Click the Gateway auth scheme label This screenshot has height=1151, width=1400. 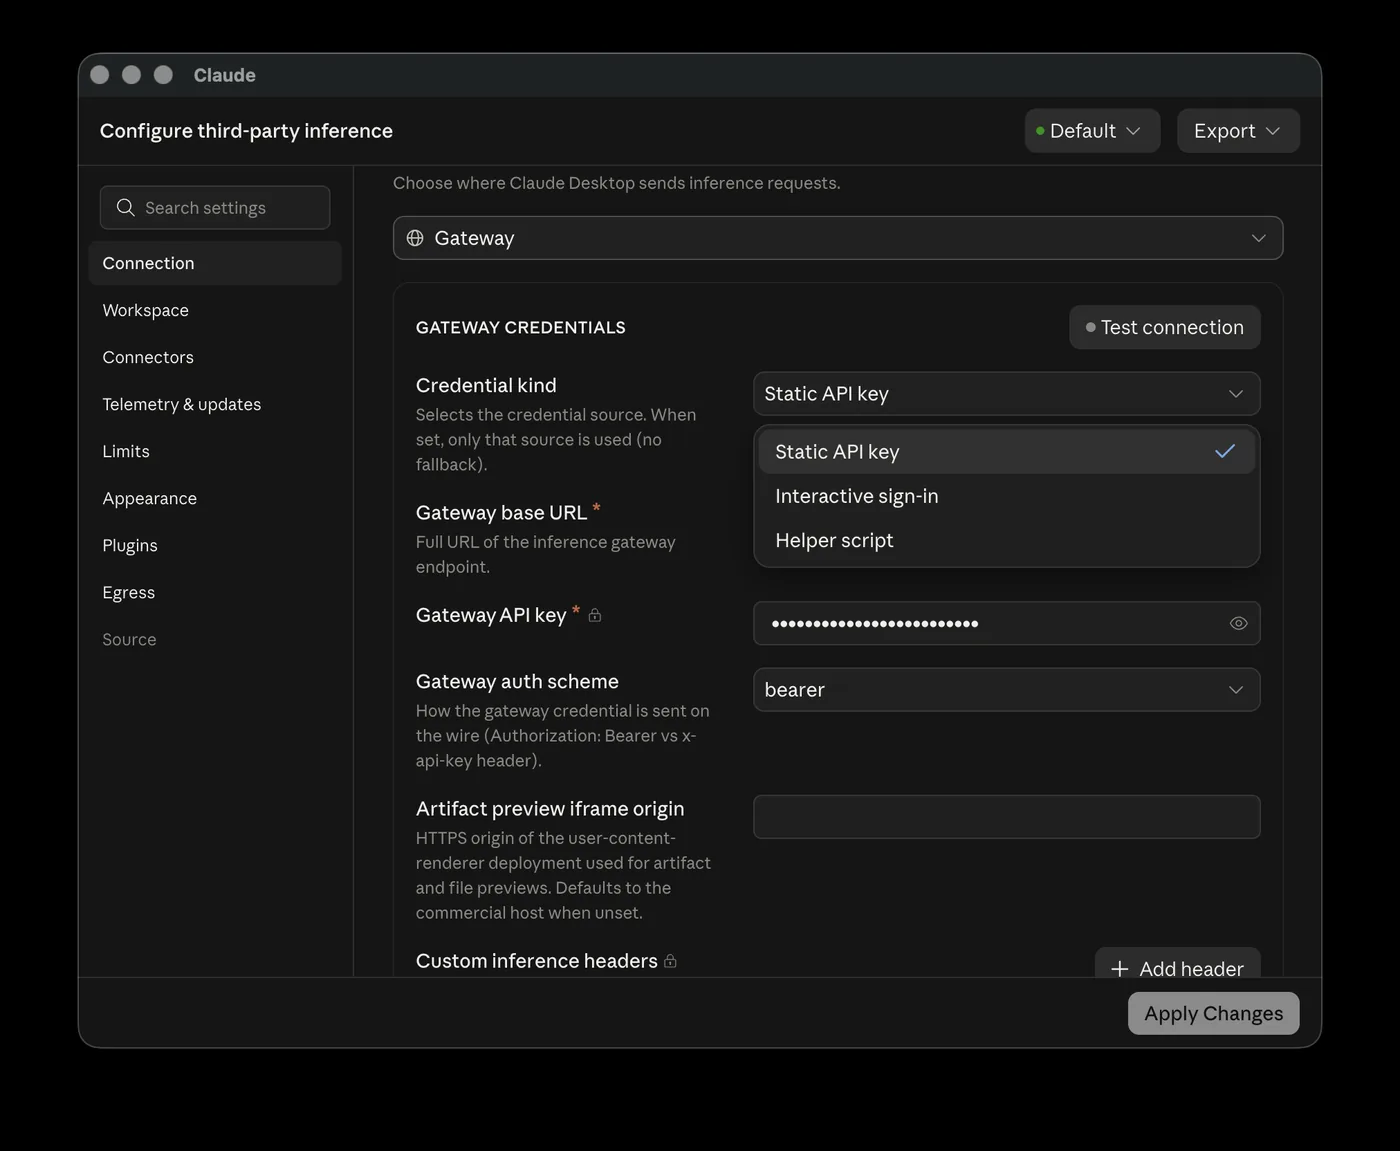517,681
